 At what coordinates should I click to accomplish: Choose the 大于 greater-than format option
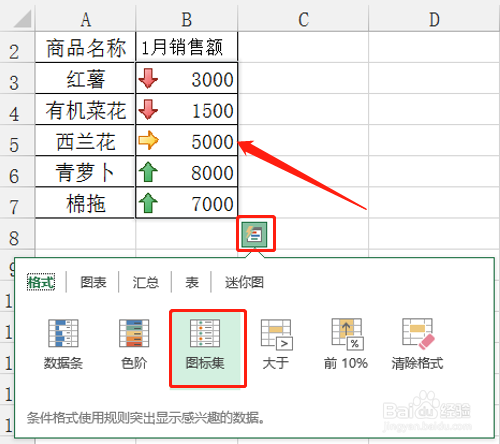(x=276, y=344)
